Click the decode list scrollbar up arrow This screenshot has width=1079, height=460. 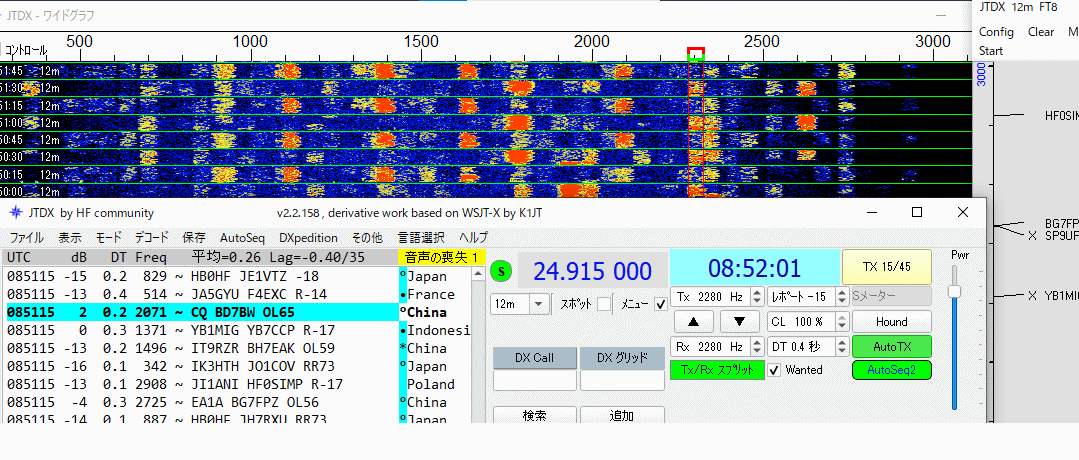coord(476,274)
